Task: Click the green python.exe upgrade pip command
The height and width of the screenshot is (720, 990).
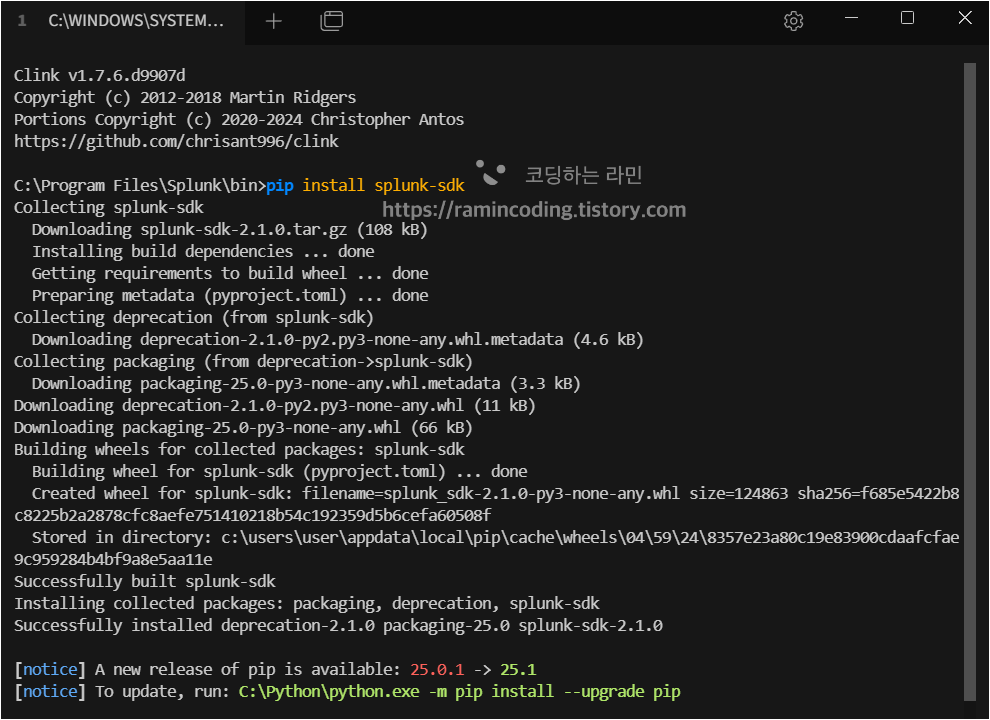Action: click(460, 692)
